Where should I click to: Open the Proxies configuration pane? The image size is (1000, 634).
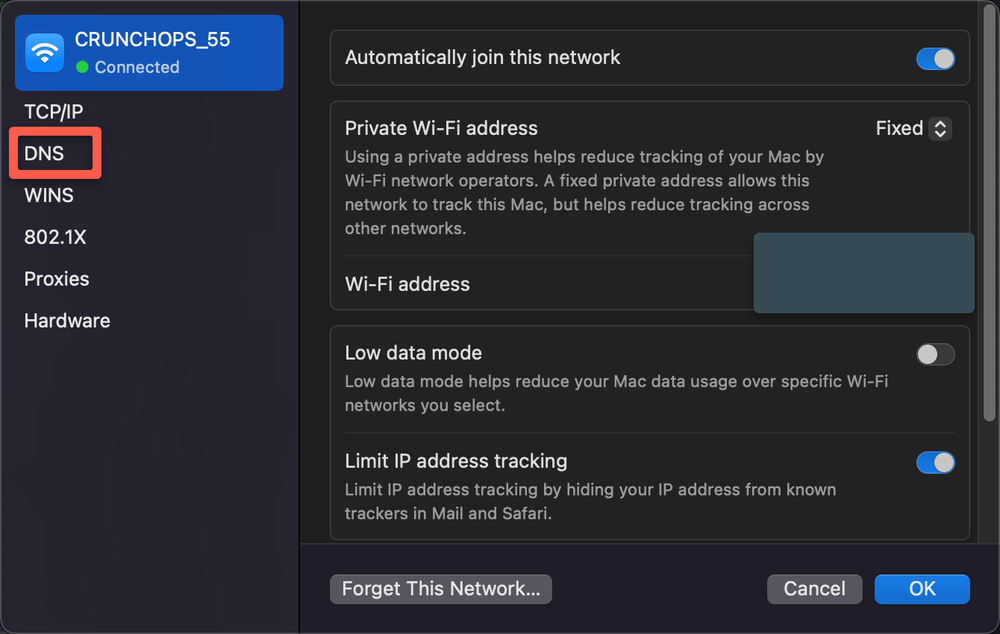(x=56, y=279)
